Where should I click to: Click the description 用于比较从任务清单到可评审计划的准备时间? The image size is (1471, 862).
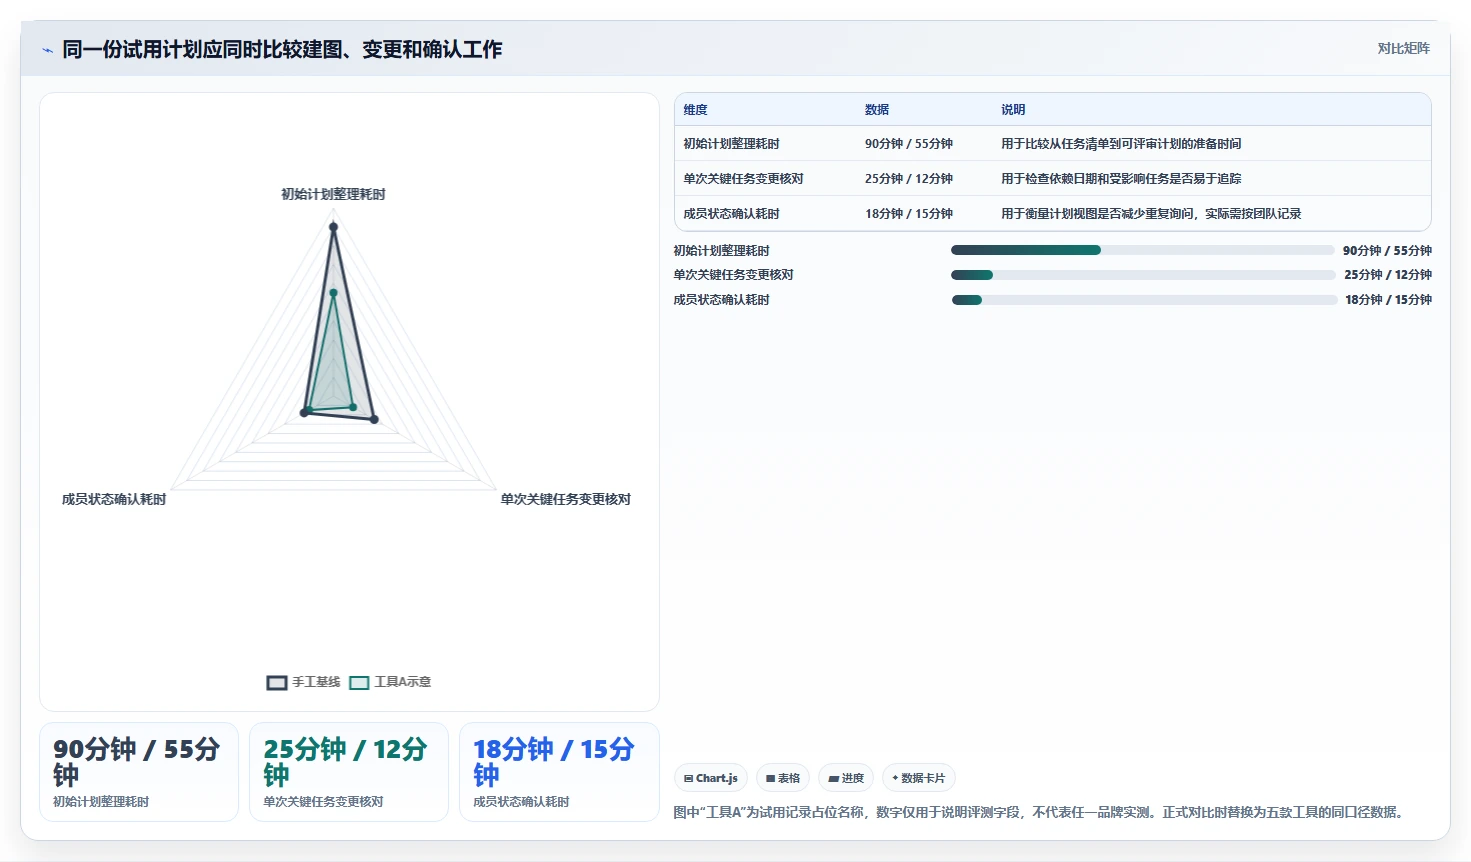point(1121,144)
